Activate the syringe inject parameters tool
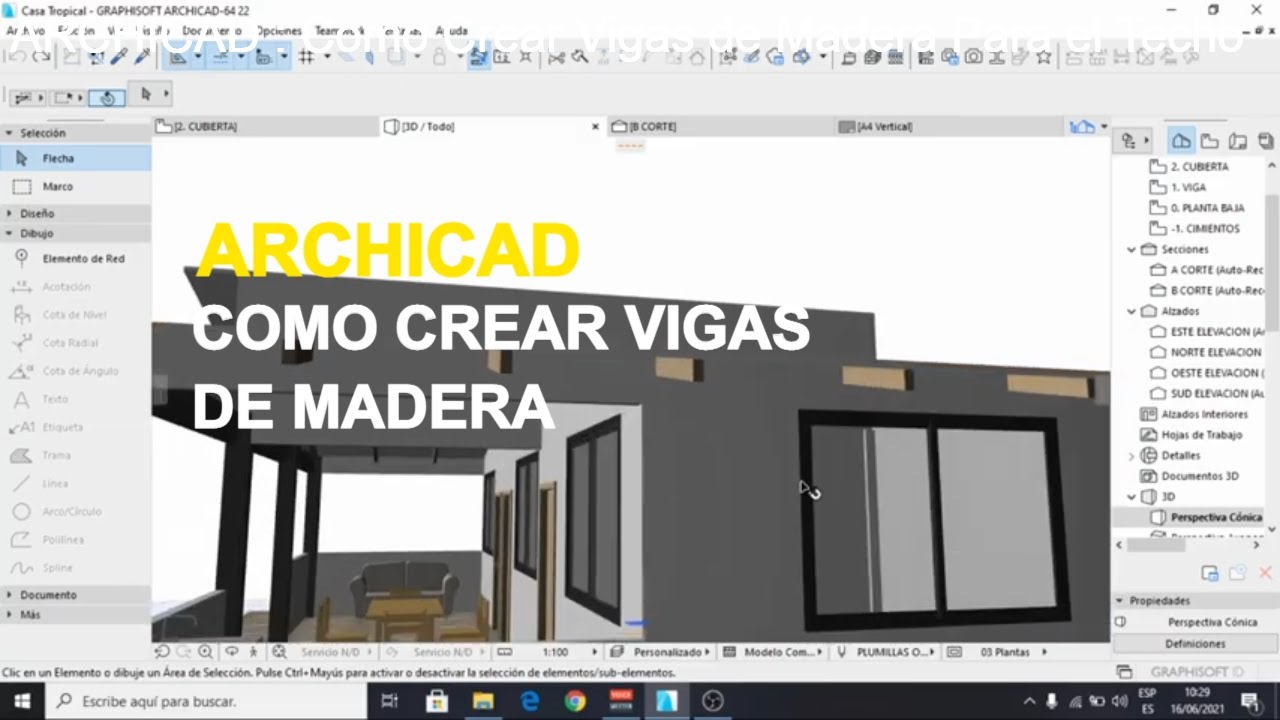 coord(141,57)
